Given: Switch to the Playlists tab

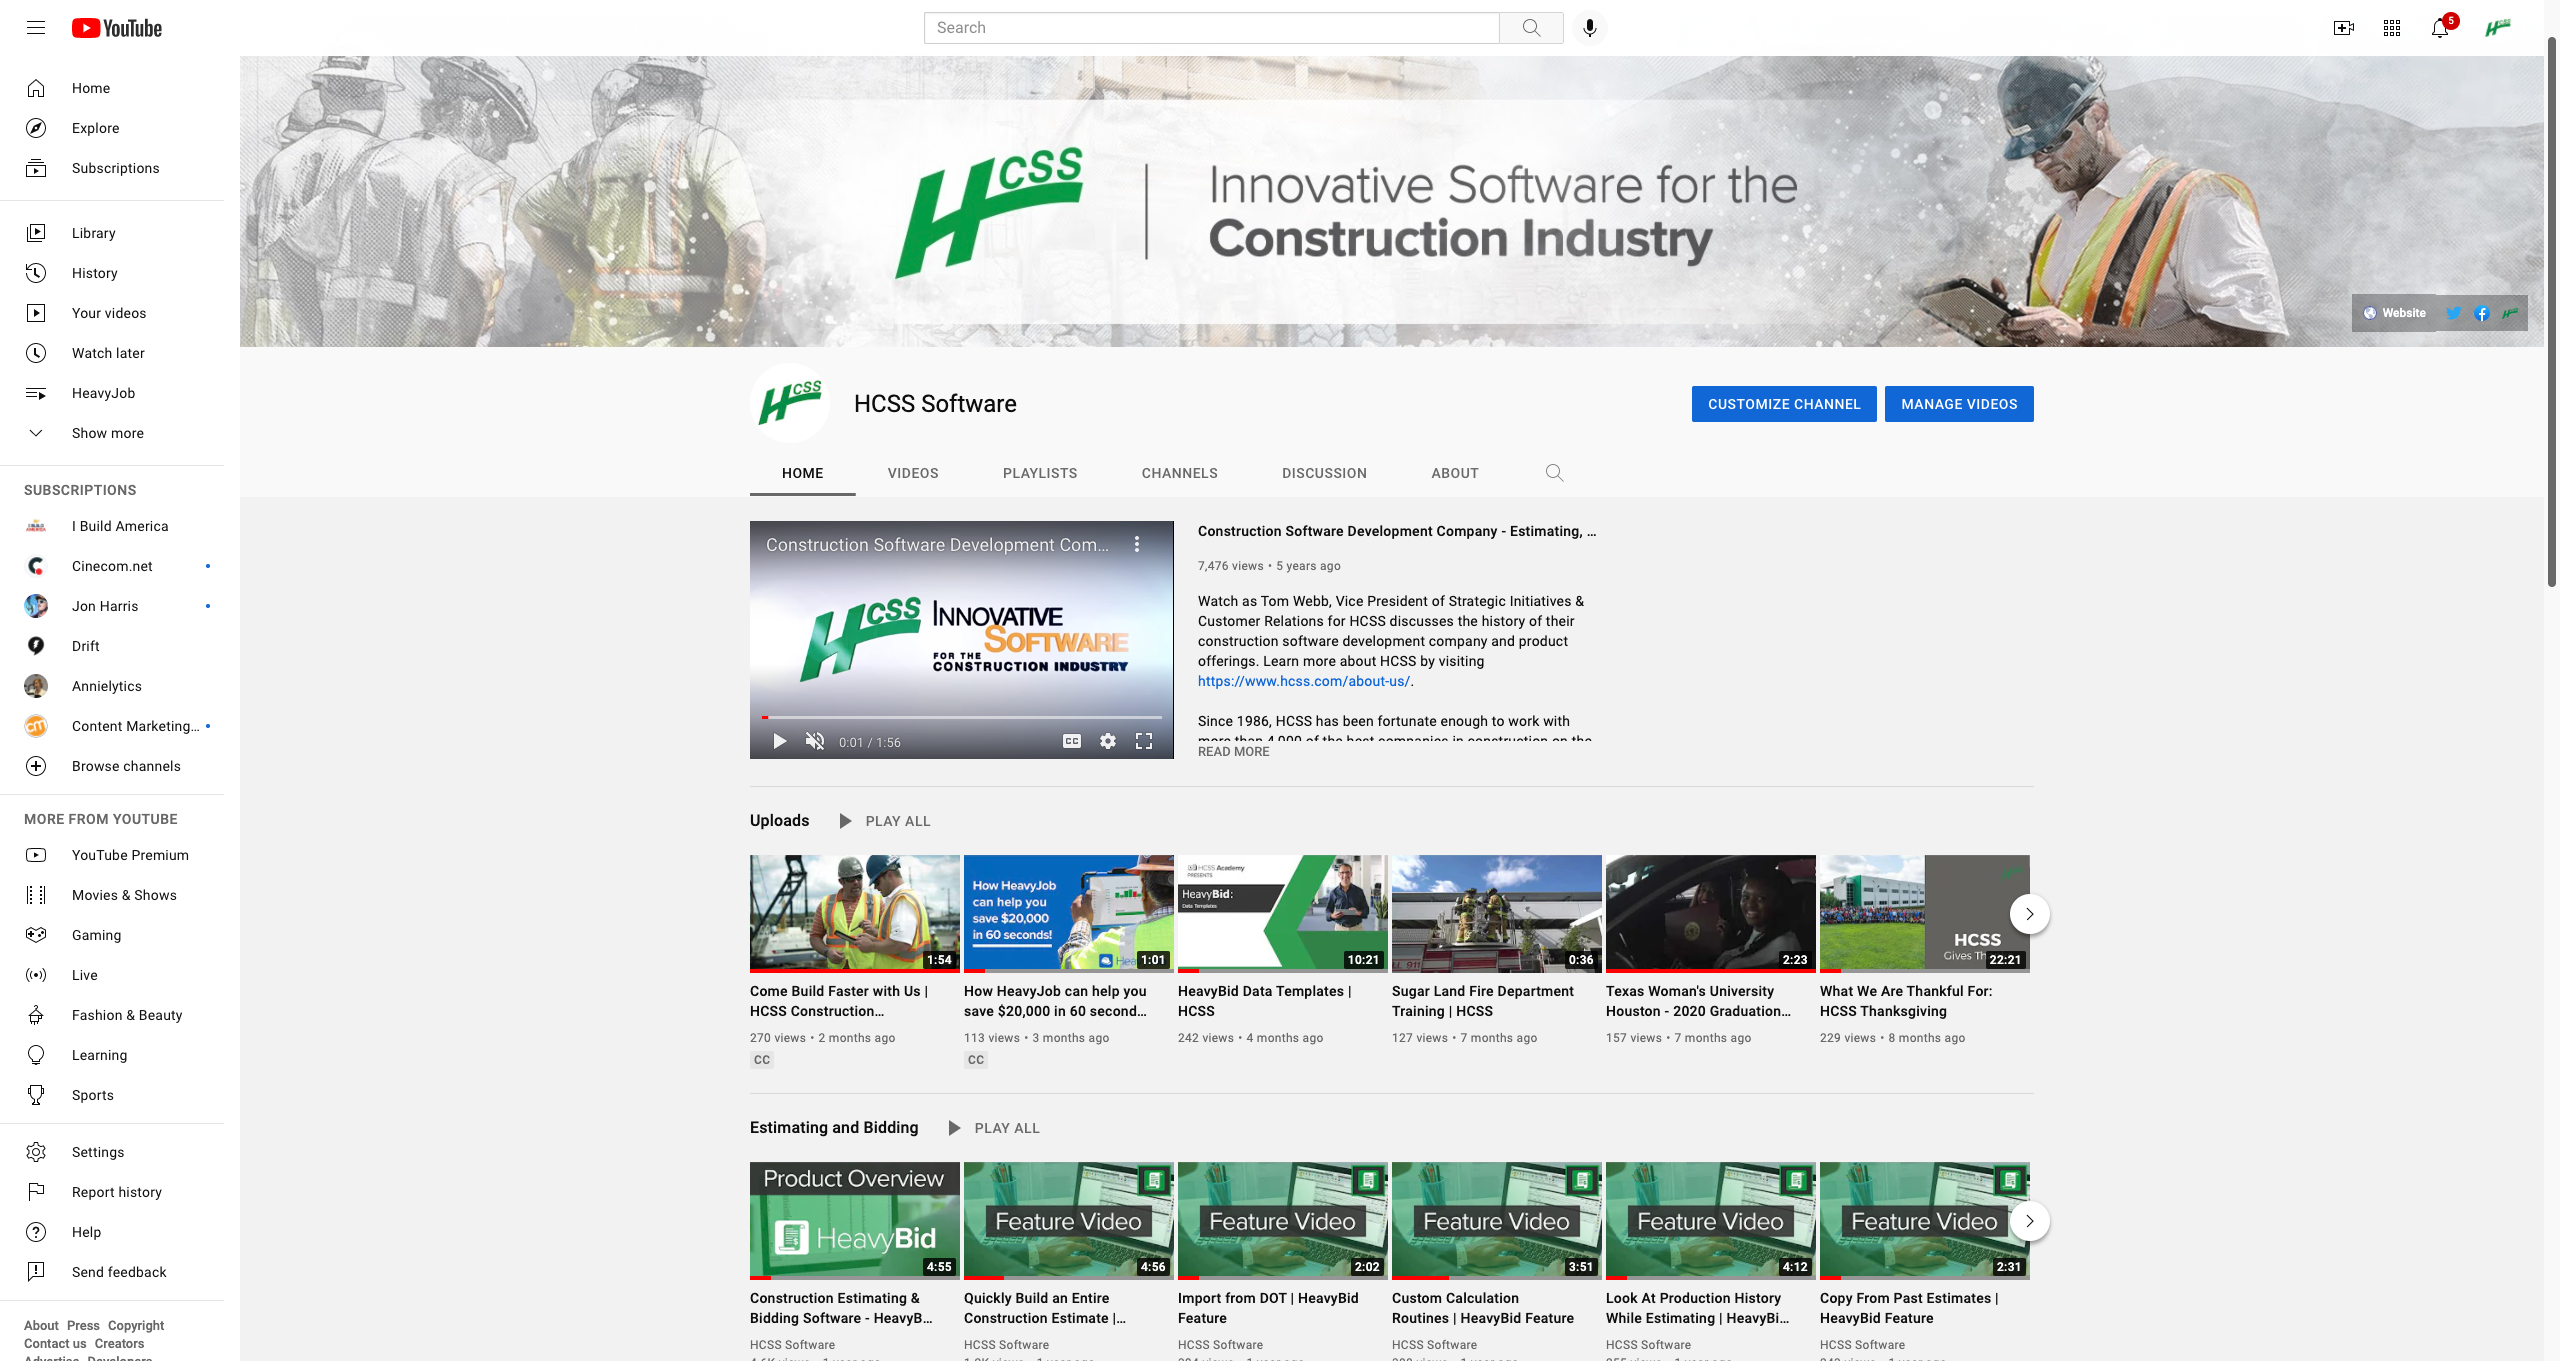Looking at the screenshot, I should (1039, 473).
